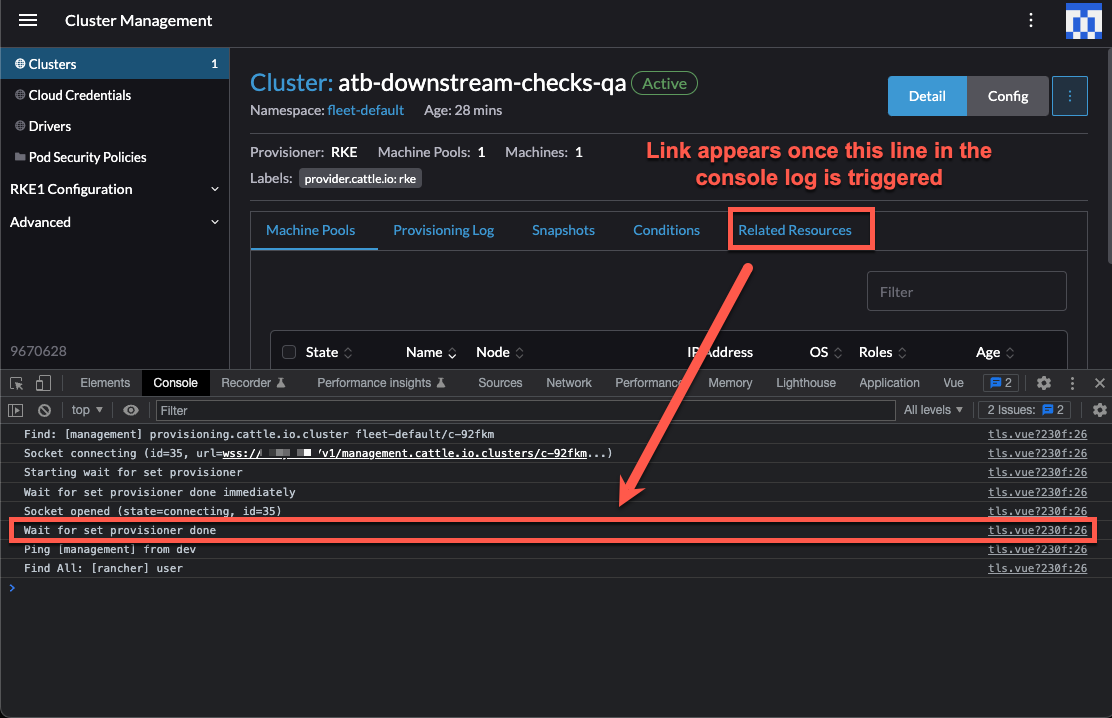Click the Config button for the cluster
The width and height of the screenshot is (1112, 718).
(x=1007, y=95)
